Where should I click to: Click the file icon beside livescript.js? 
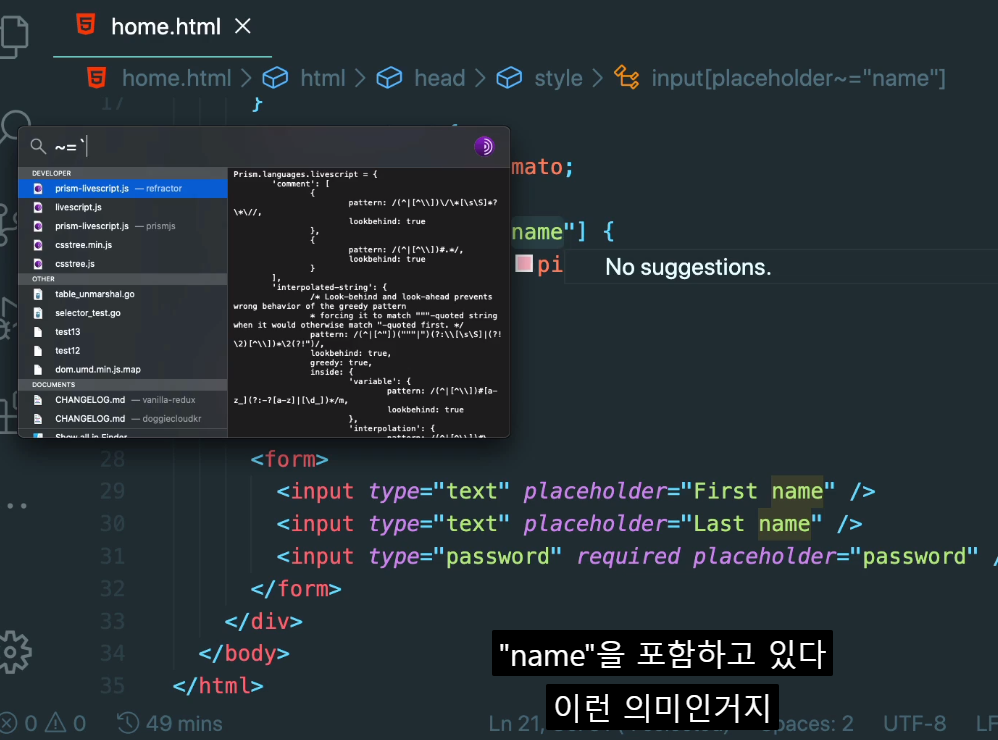click(38, 207)
